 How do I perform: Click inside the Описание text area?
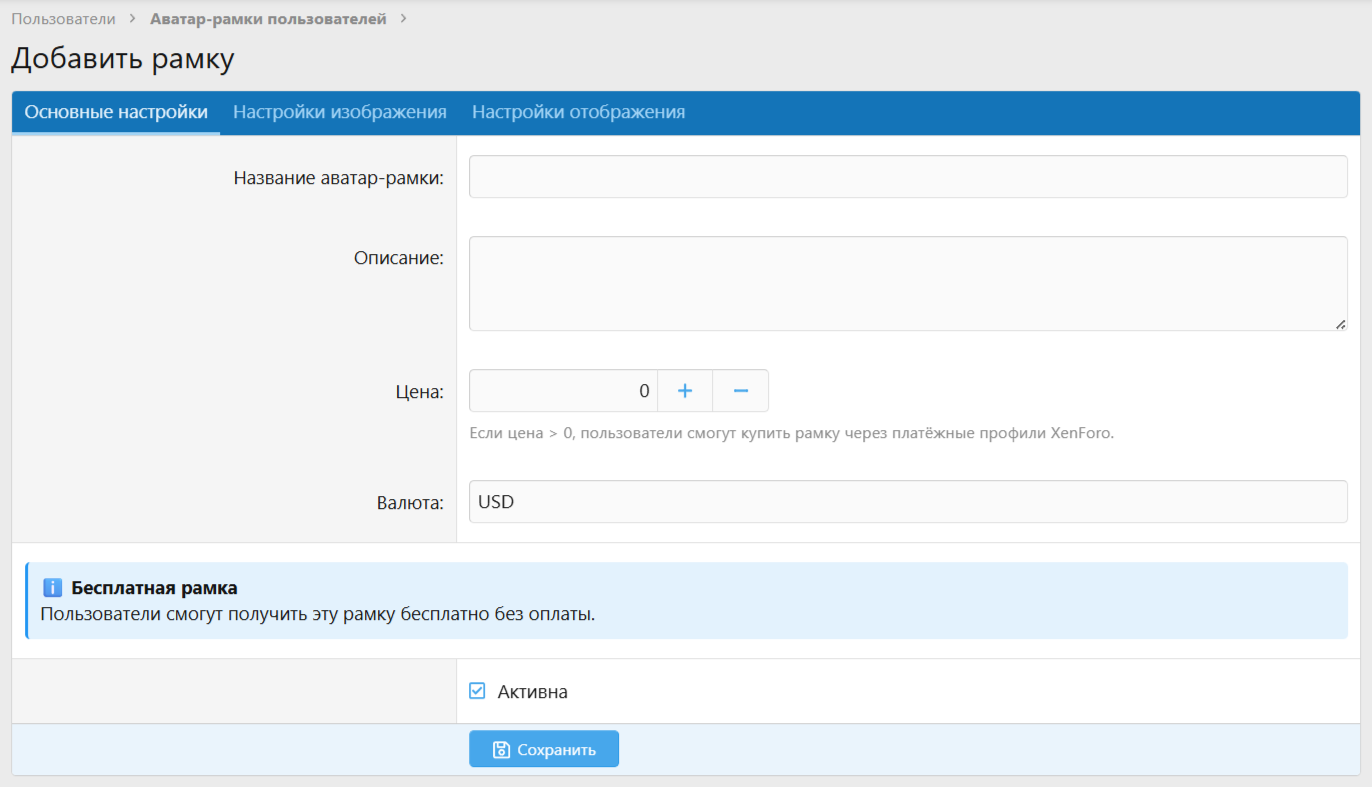click(908, 283)
